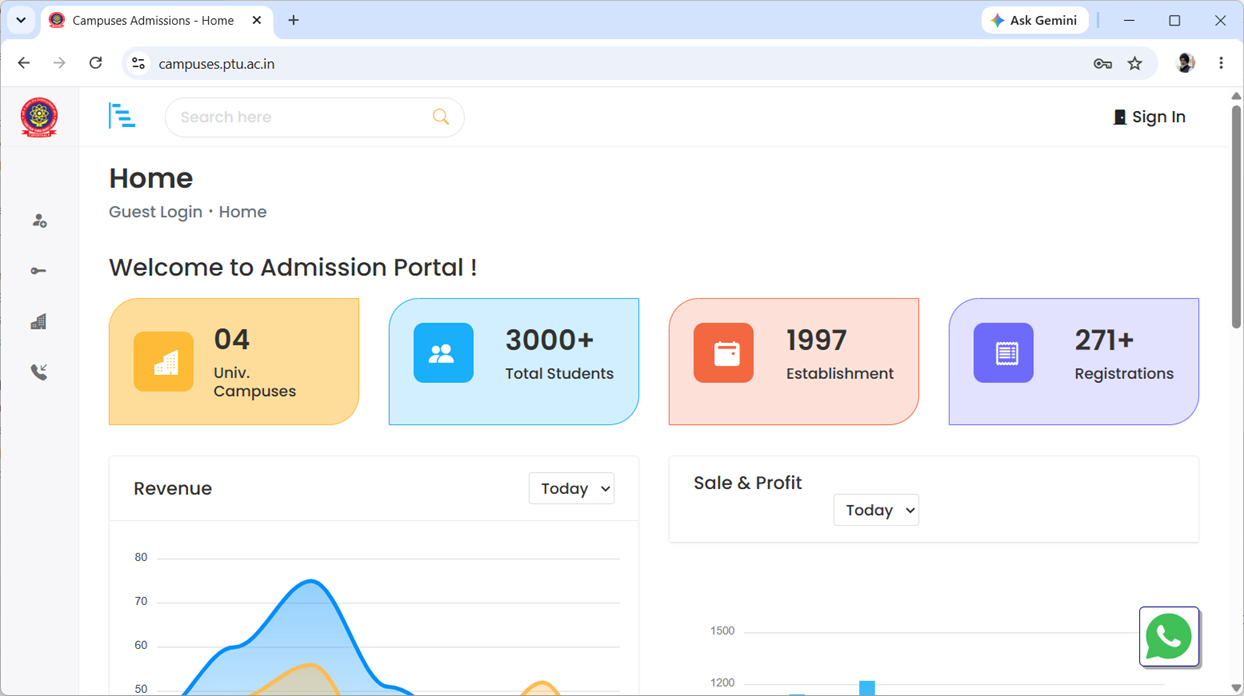1244x696 pixels.
Task: Click the Sale & Profit heading
Action: [748, 483]
